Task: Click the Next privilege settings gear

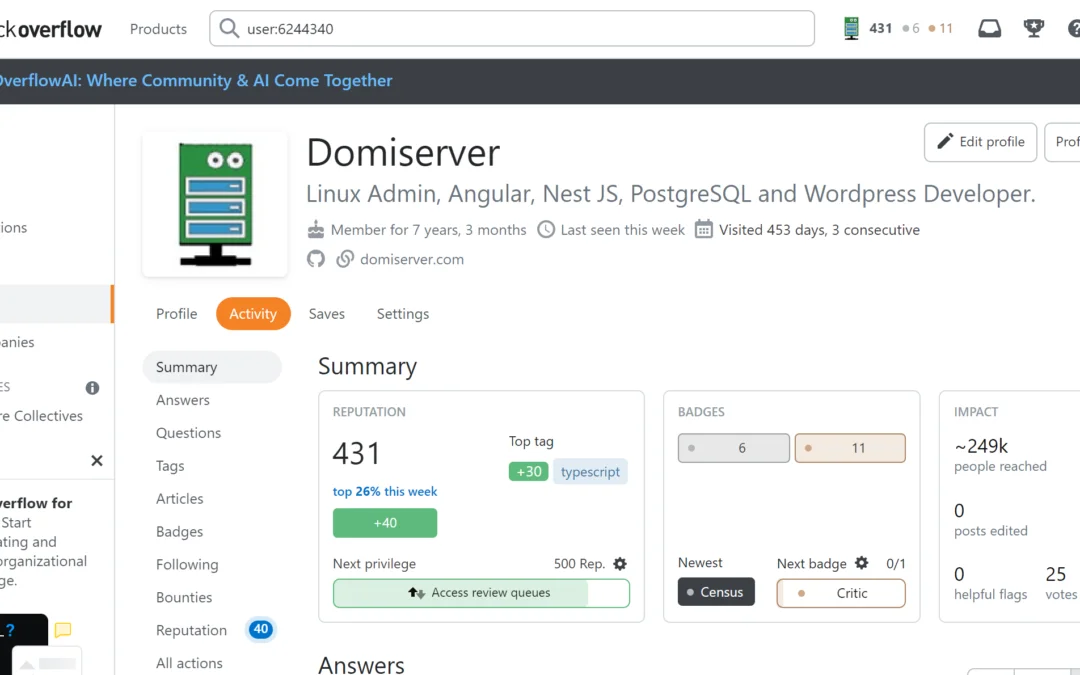Action: [x=620, y=564]
